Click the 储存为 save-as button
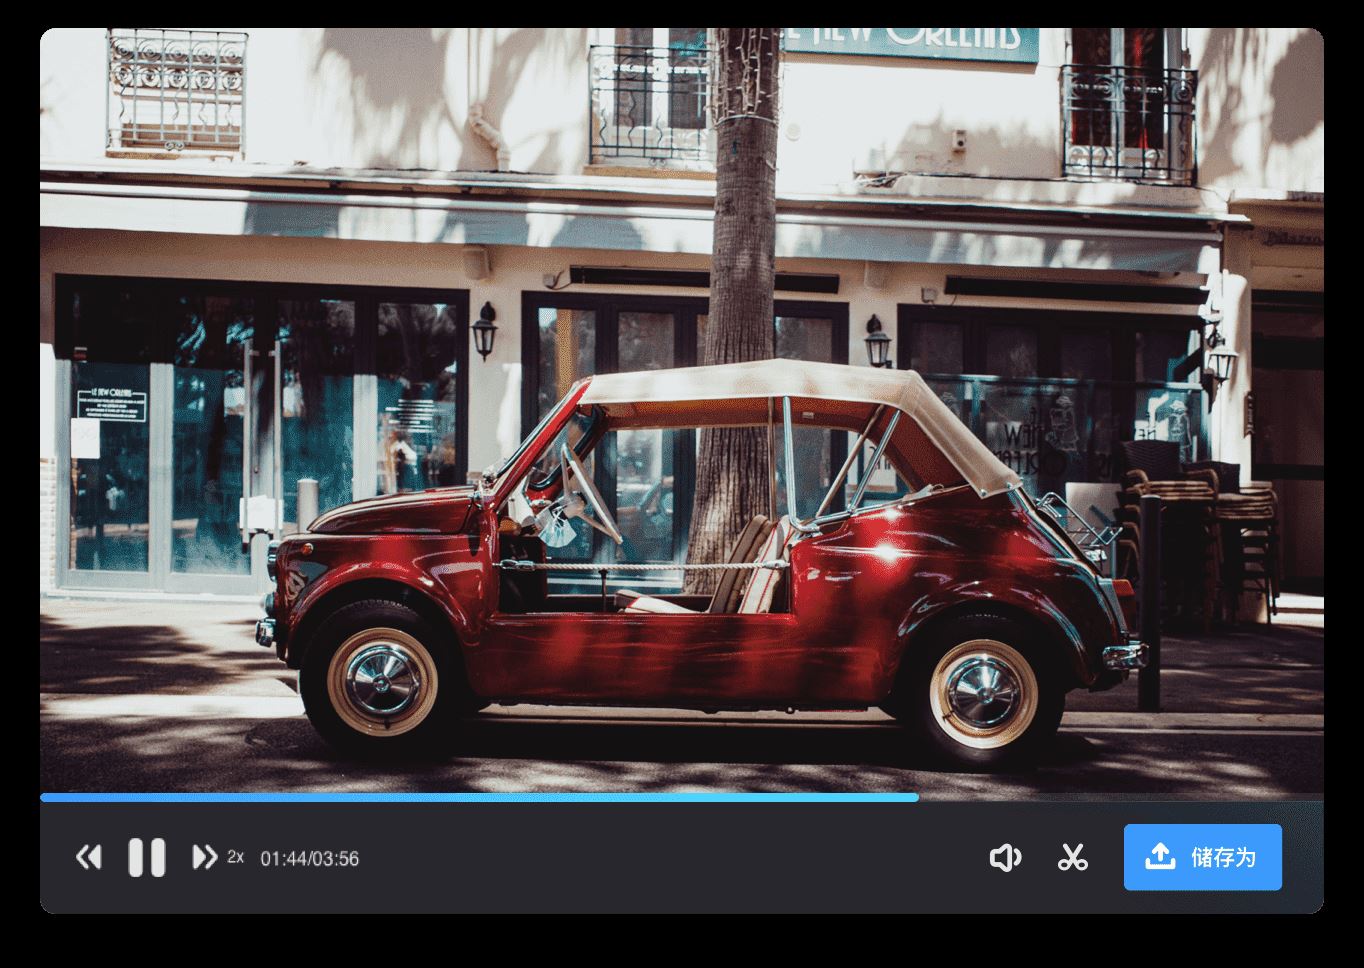 tap(1203, 857)
